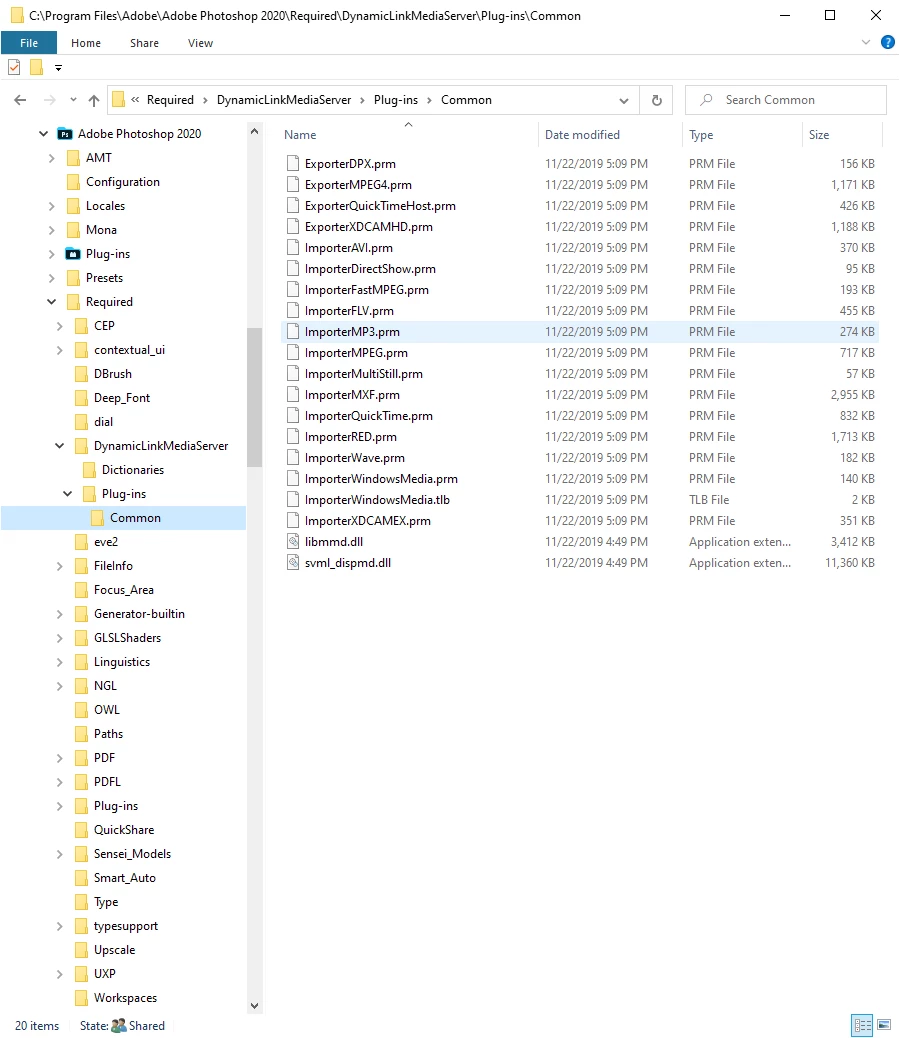Click the Adobe Photoshop 2020 folder icon
Image resolution: width=900 pixels, height=1038 pixels.
(65, 134)
